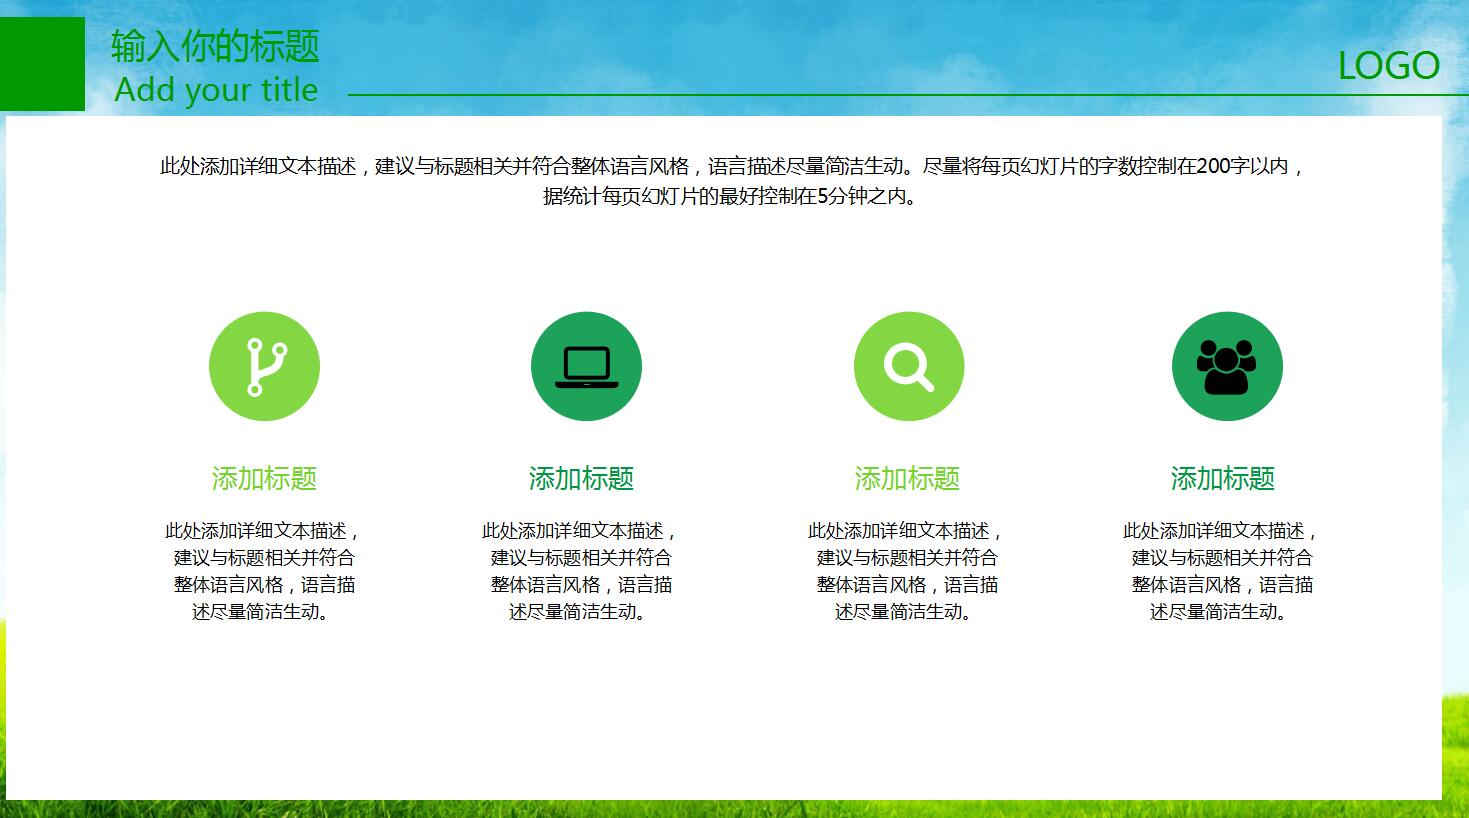The height and width of the screenshot is (818, 1469).
Task: Click the description text below the laptop icon
Action: [x=581, y=571]
